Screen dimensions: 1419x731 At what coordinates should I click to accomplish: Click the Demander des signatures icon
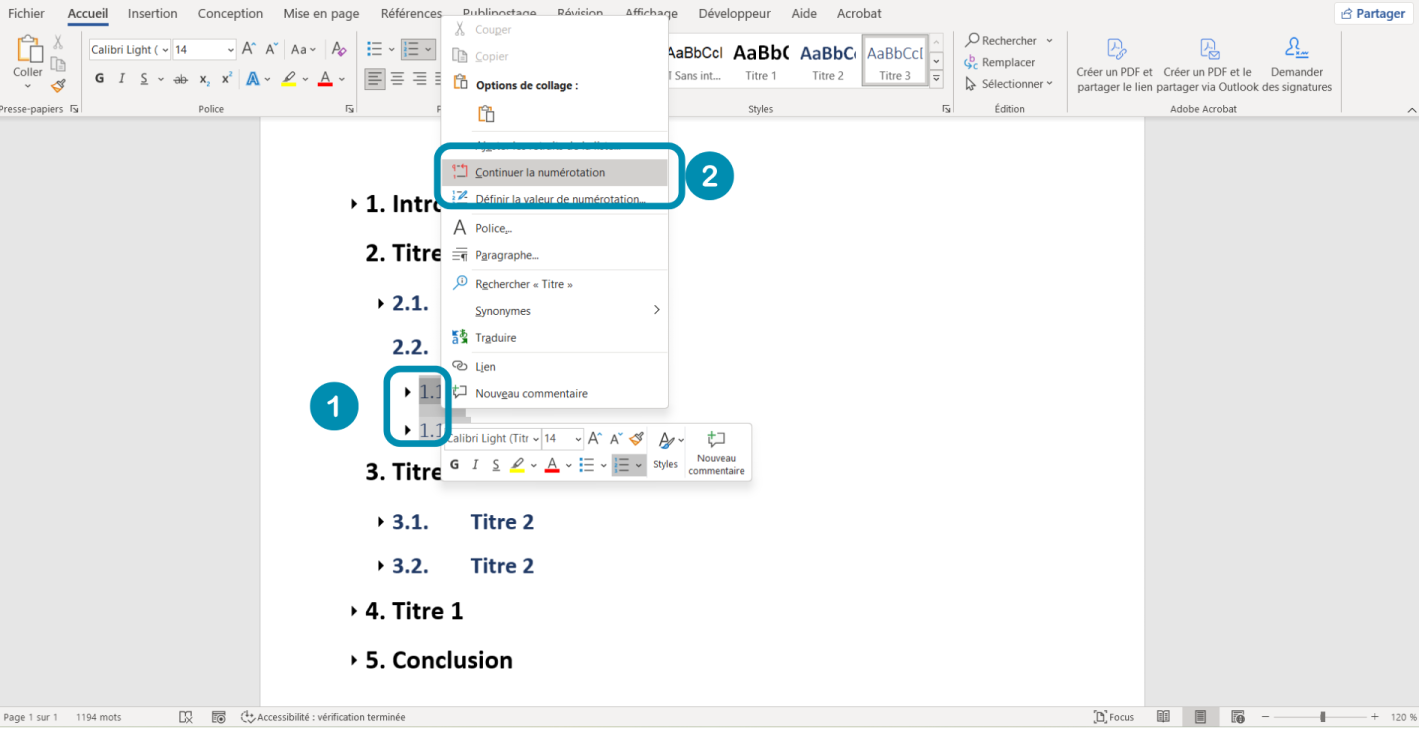1296,66
